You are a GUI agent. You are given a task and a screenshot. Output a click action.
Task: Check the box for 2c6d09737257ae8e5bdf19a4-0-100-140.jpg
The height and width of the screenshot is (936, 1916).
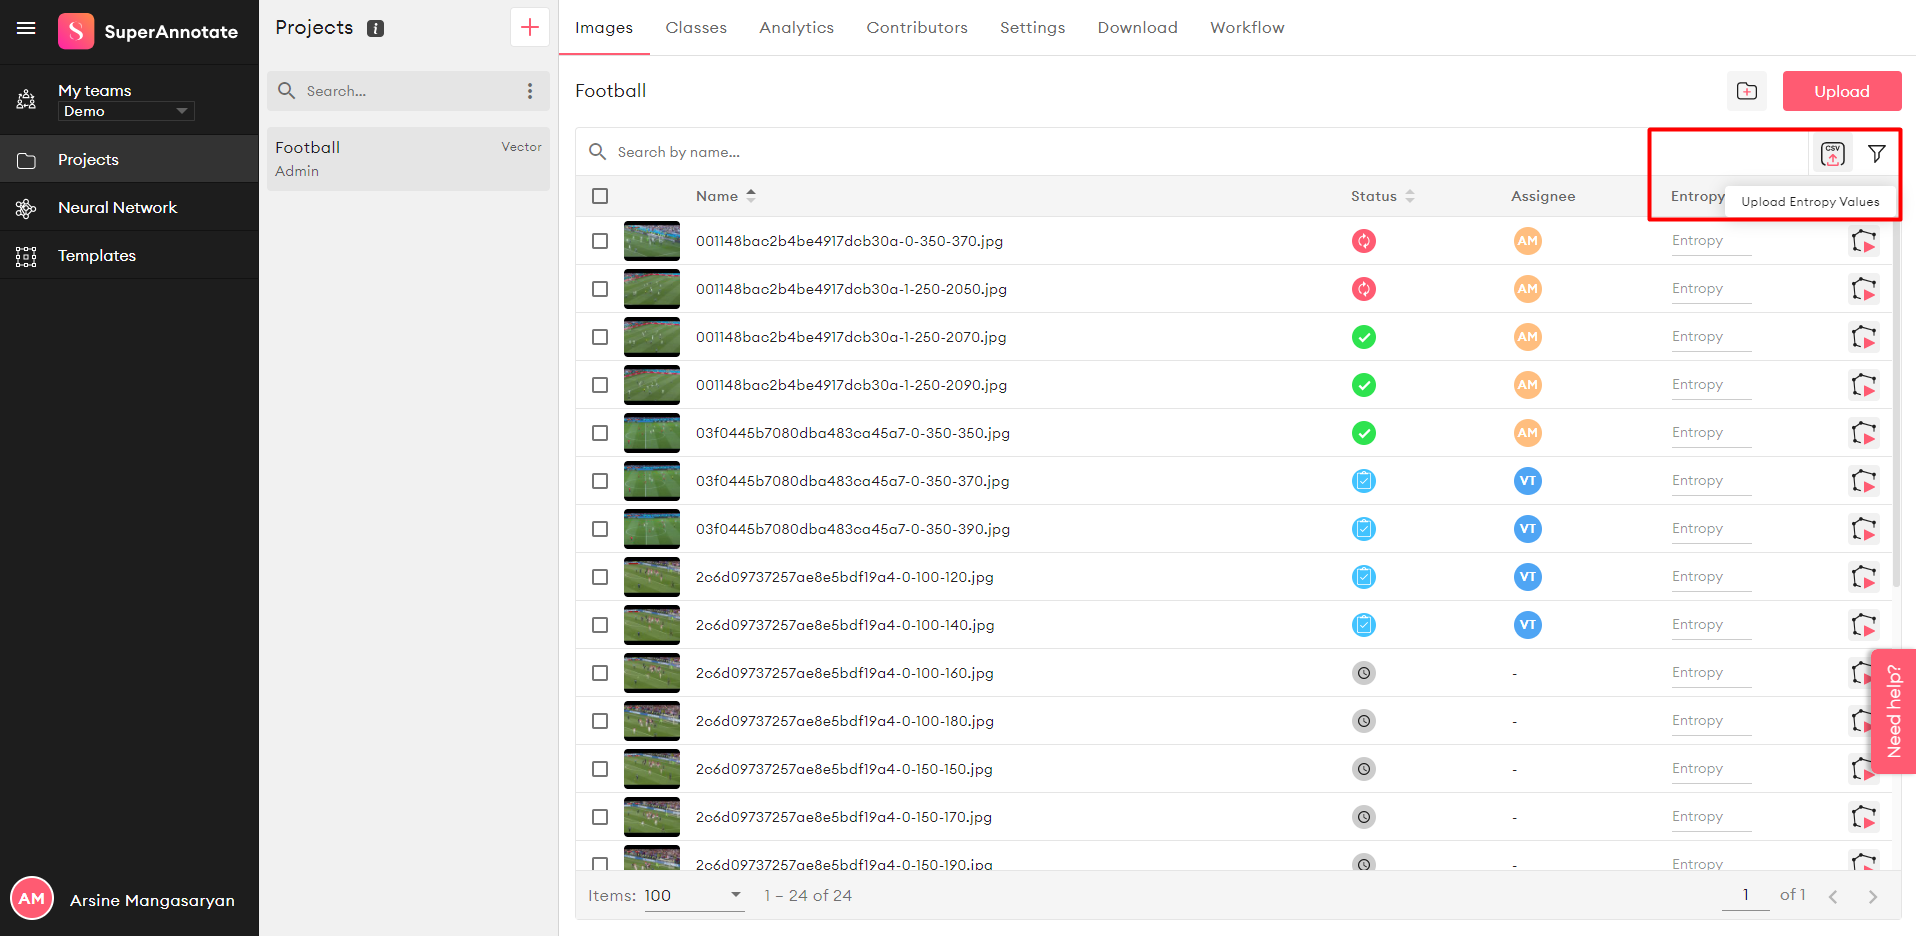(x=600, y=625)
